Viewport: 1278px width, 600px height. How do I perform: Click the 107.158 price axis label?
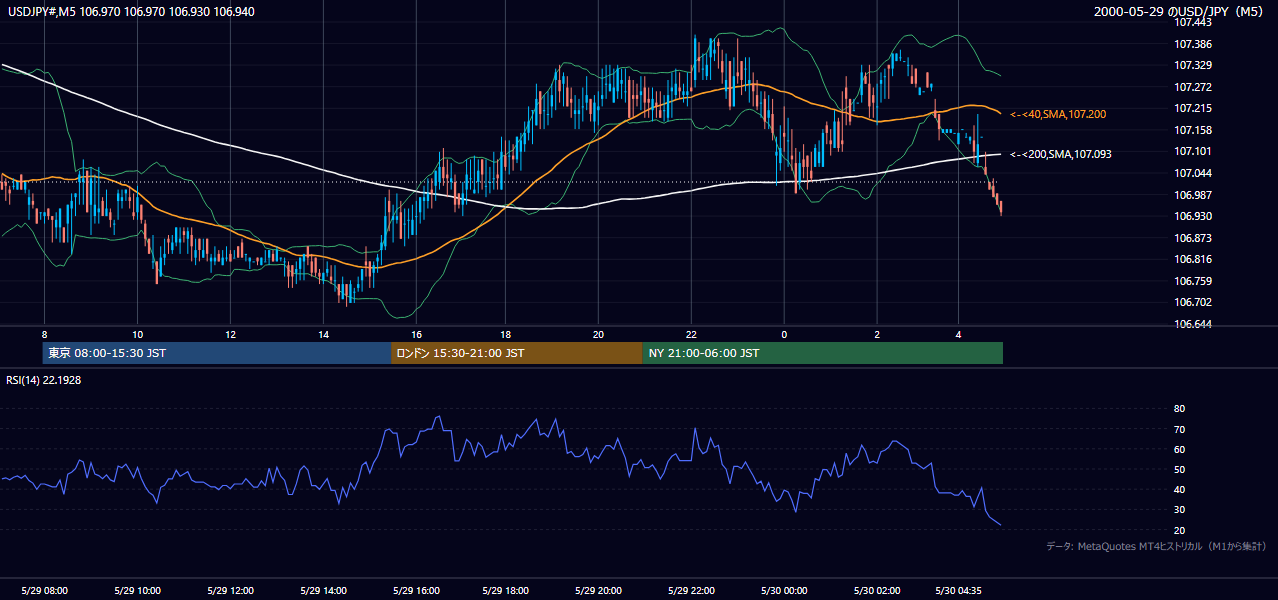tap(1194, 130)
